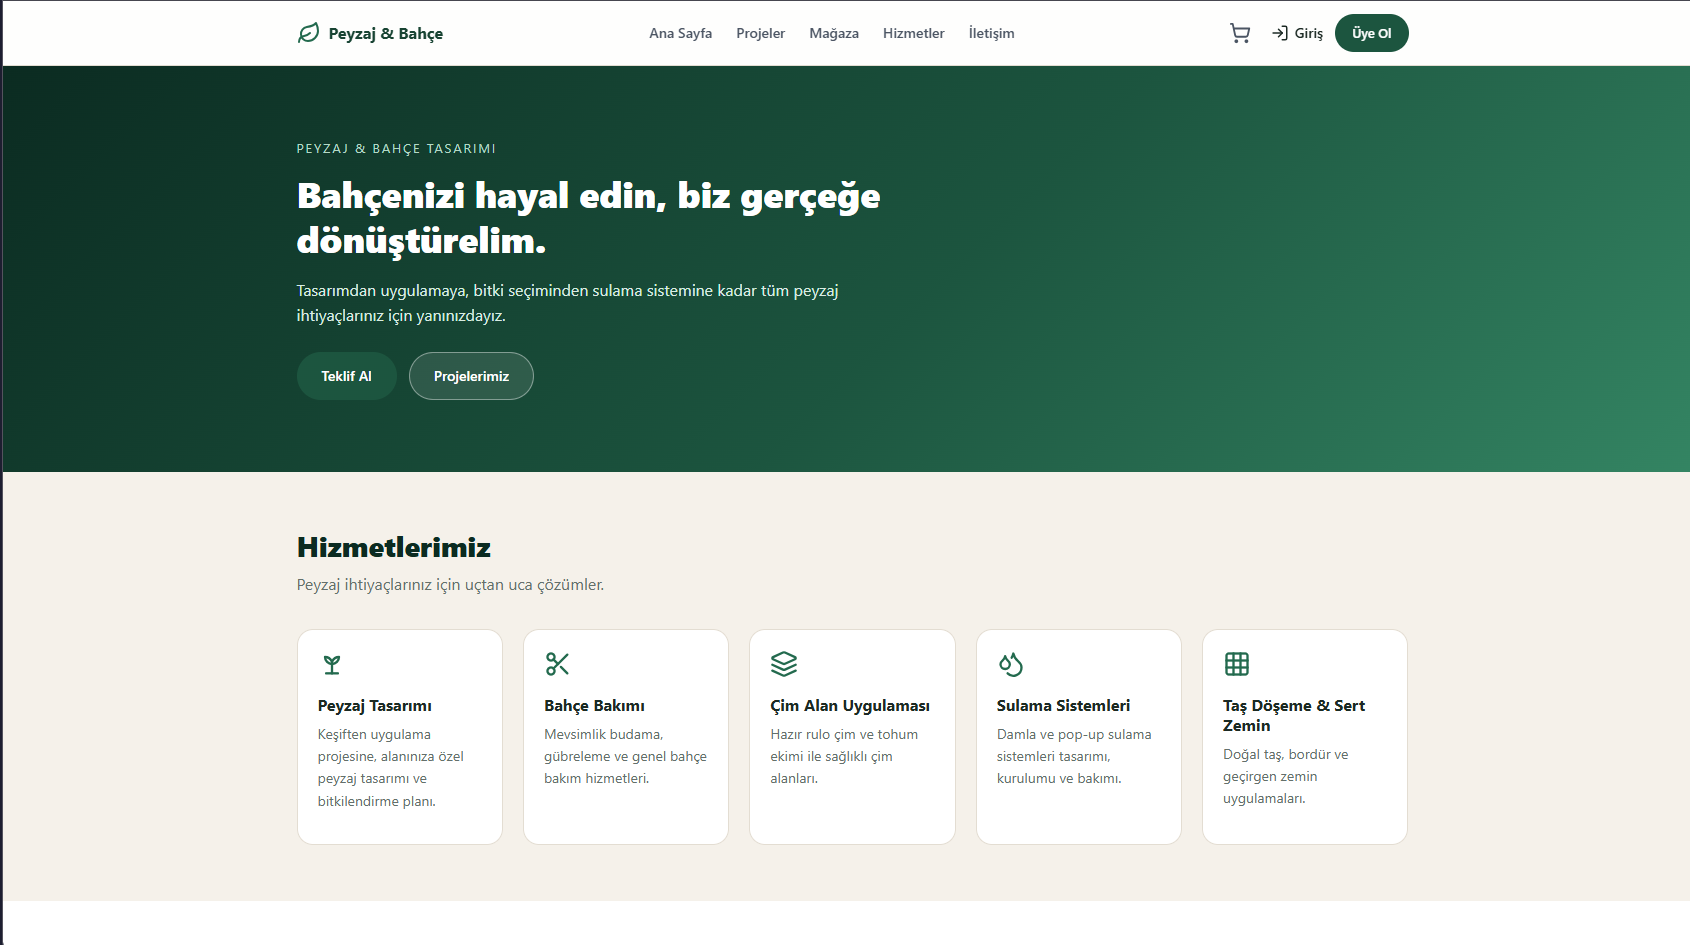Screen dimensions: 1690x945
Task: Open the shopping cart
Action: pyautogui.click(x=1240, y=33)
